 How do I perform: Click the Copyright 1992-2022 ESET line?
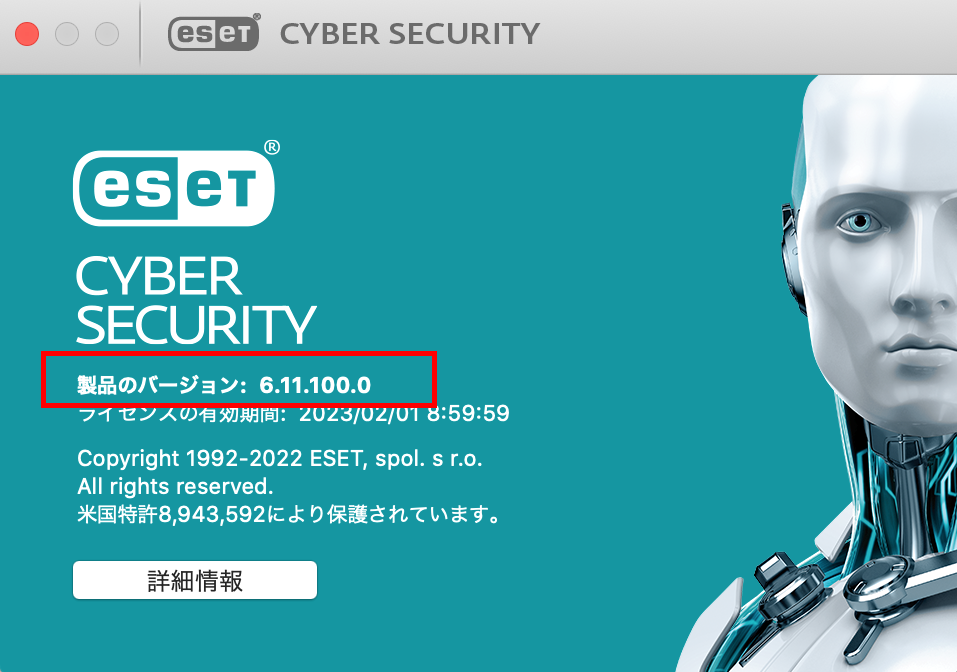pyautogui.click(x=280, y=458)
